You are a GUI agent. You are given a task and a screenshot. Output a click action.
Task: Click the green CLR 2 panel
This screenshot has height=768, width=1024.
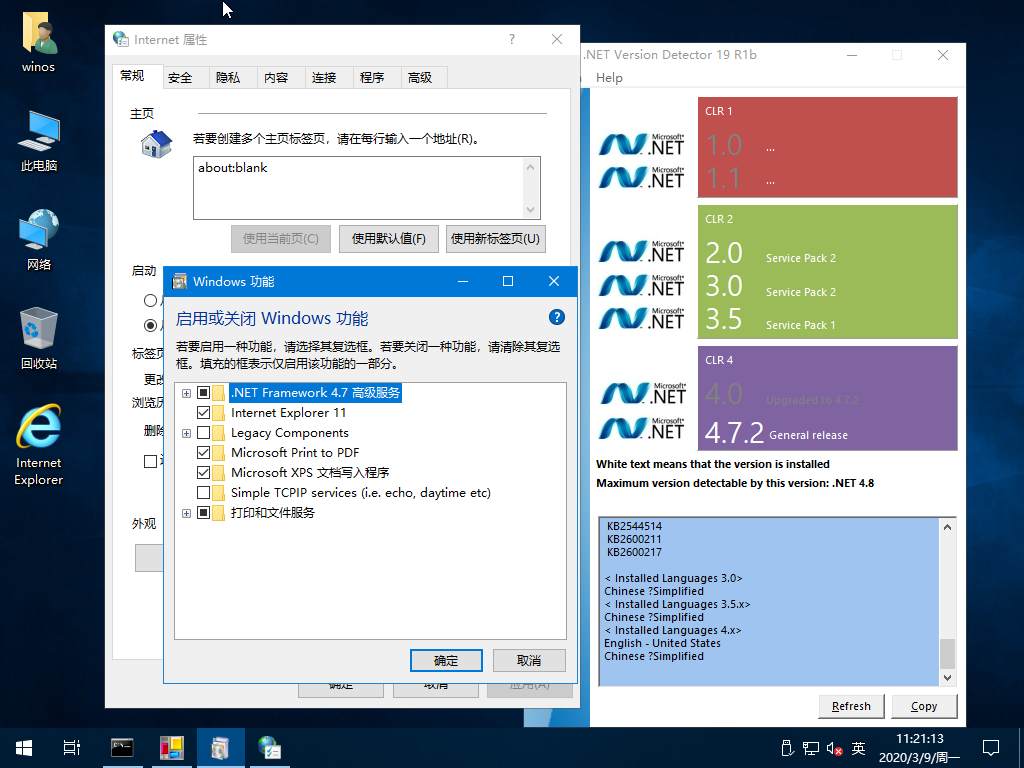coord(827,272)
